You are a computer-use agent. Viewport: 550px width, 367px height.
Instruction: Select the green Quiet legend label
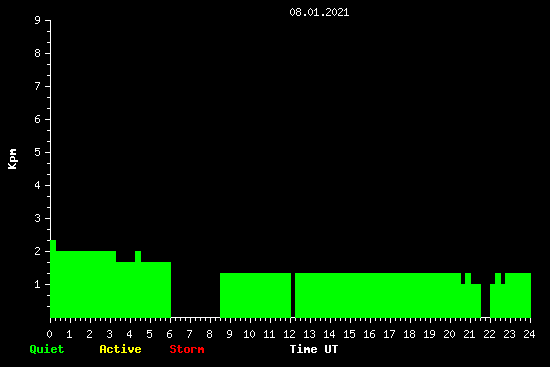47,349
